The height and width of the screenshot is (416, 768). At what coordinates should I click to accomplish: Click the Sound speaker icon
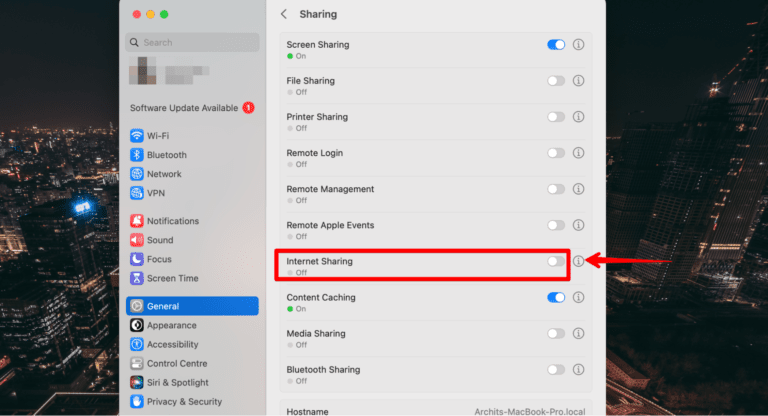[137, 240]
